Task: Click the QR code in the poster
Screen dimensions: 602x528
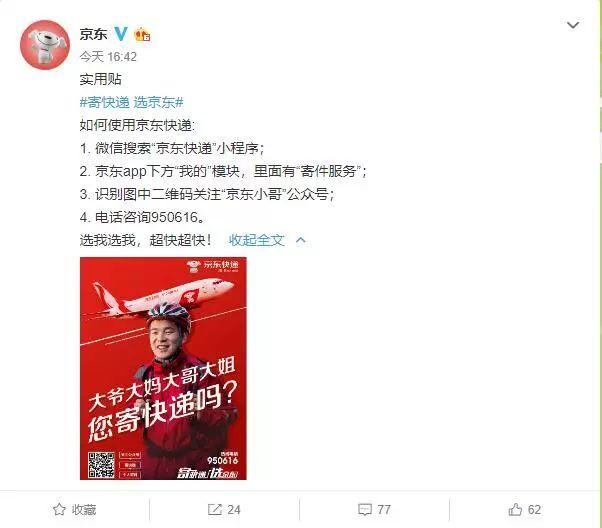Action: (101, 465)
